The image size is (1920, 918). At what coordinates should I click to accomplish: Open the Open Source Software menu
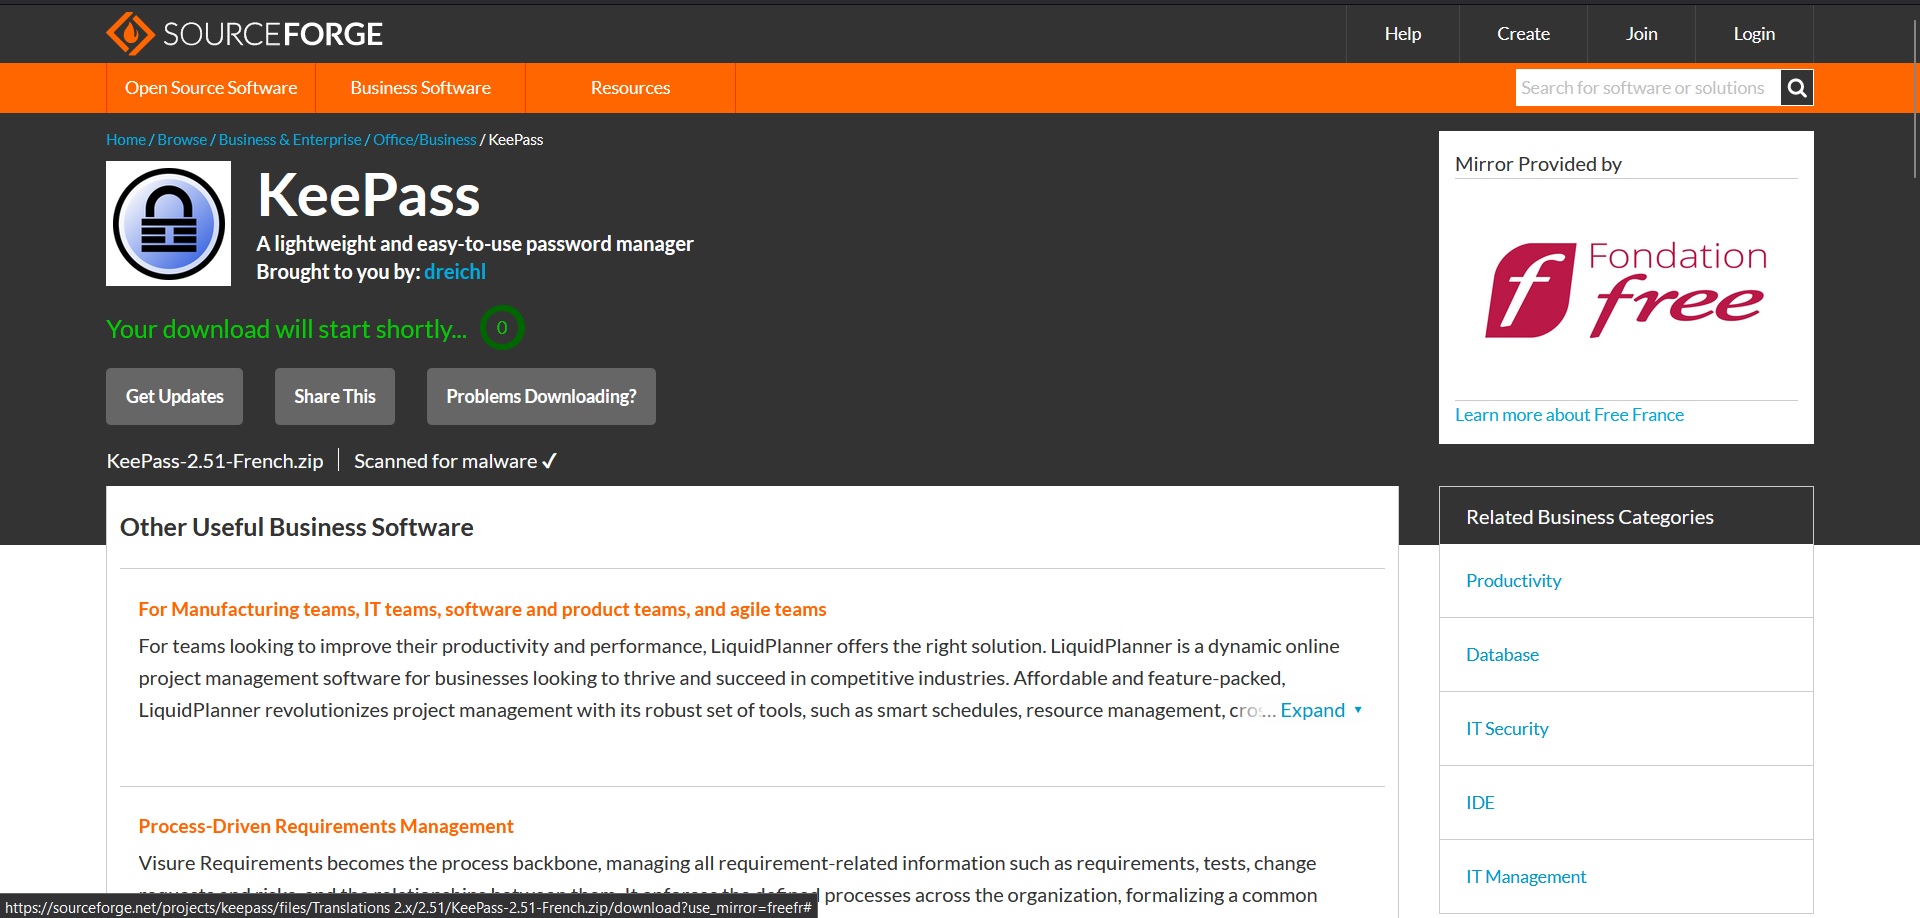pyautogui.click(x=211, y=88)
